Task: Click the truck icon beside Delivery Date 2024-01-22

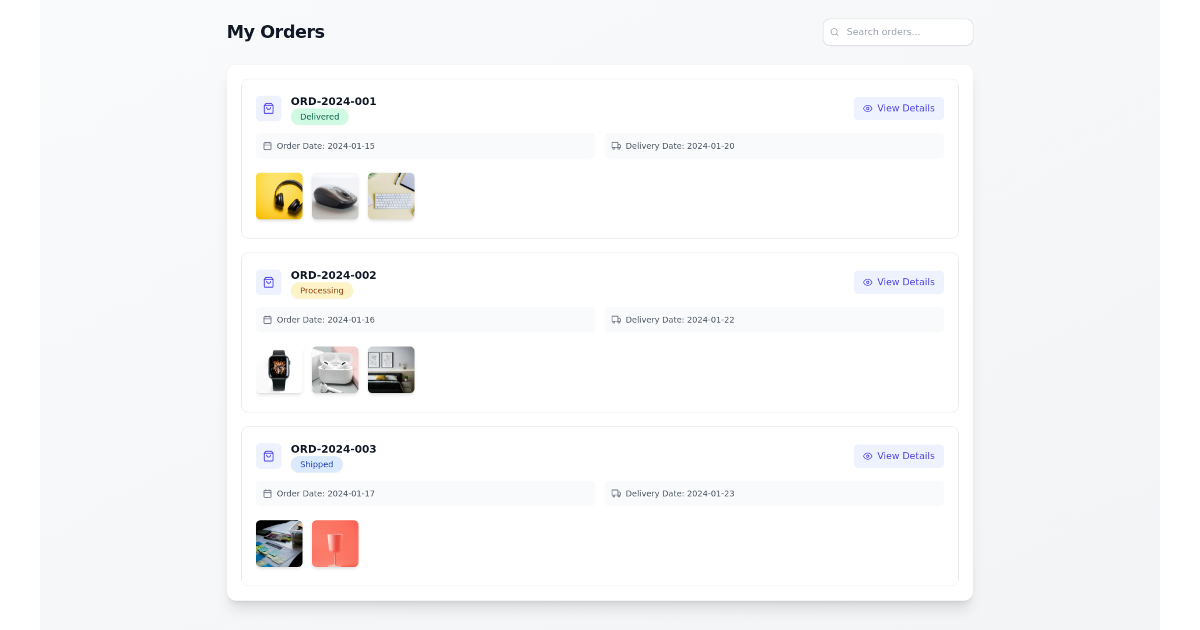Action: click(x=615, y=319)
